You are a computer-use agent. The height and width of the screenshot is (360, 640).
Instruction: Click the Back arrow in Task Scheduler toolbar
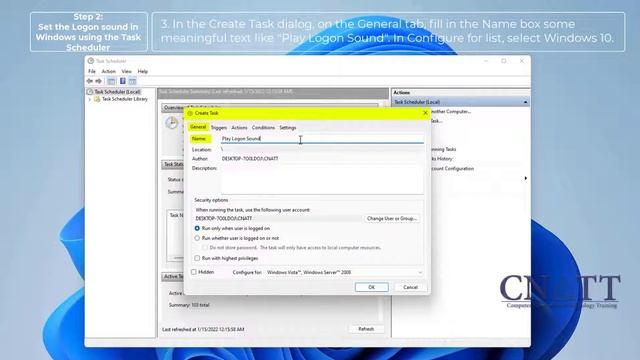90,81
